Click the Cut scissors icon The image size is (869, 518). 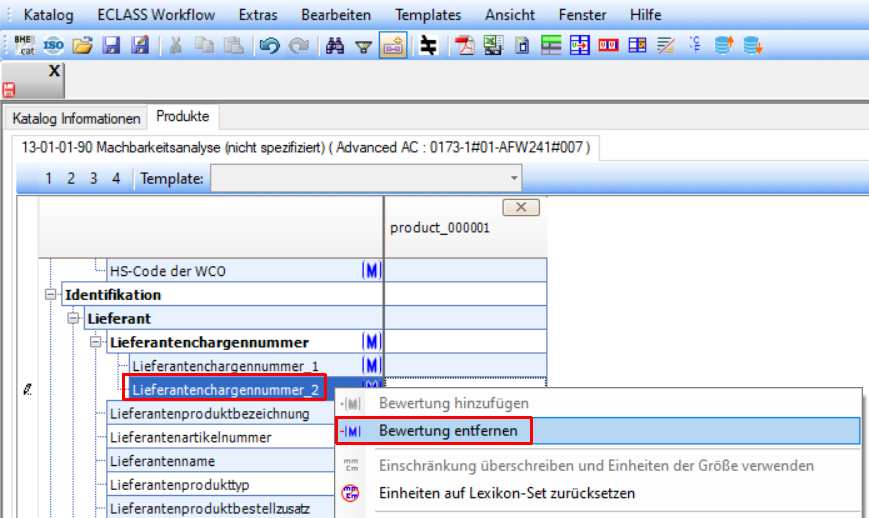(x=176, y=45)
